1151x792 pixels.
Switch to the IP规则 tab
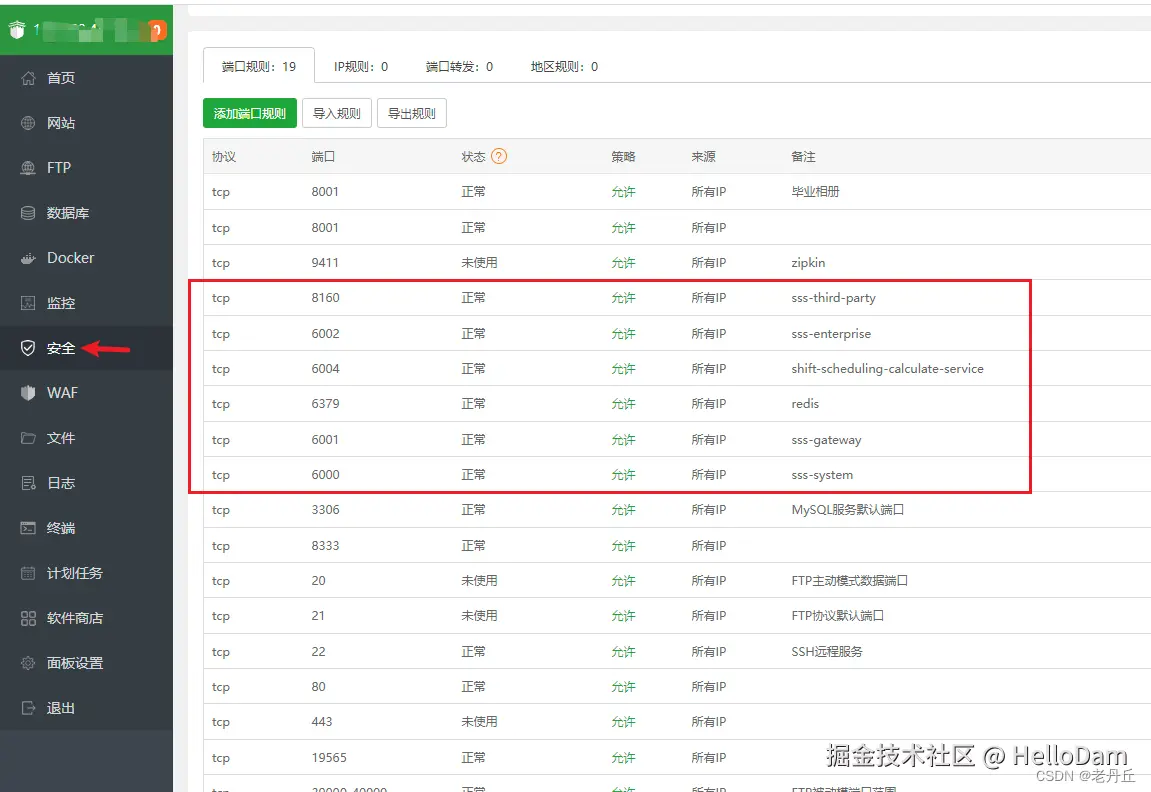pos(361,67)
